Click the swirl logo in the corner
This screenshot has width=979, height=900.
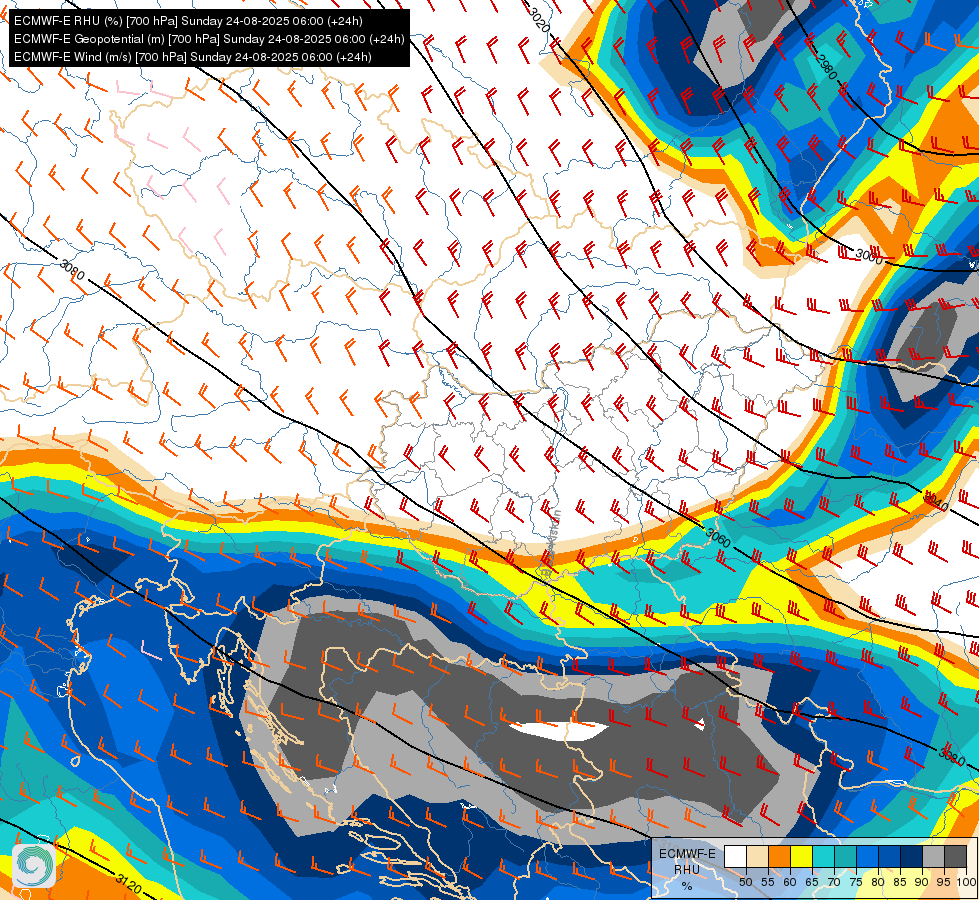pyautogui.click(x=33, y=865)
